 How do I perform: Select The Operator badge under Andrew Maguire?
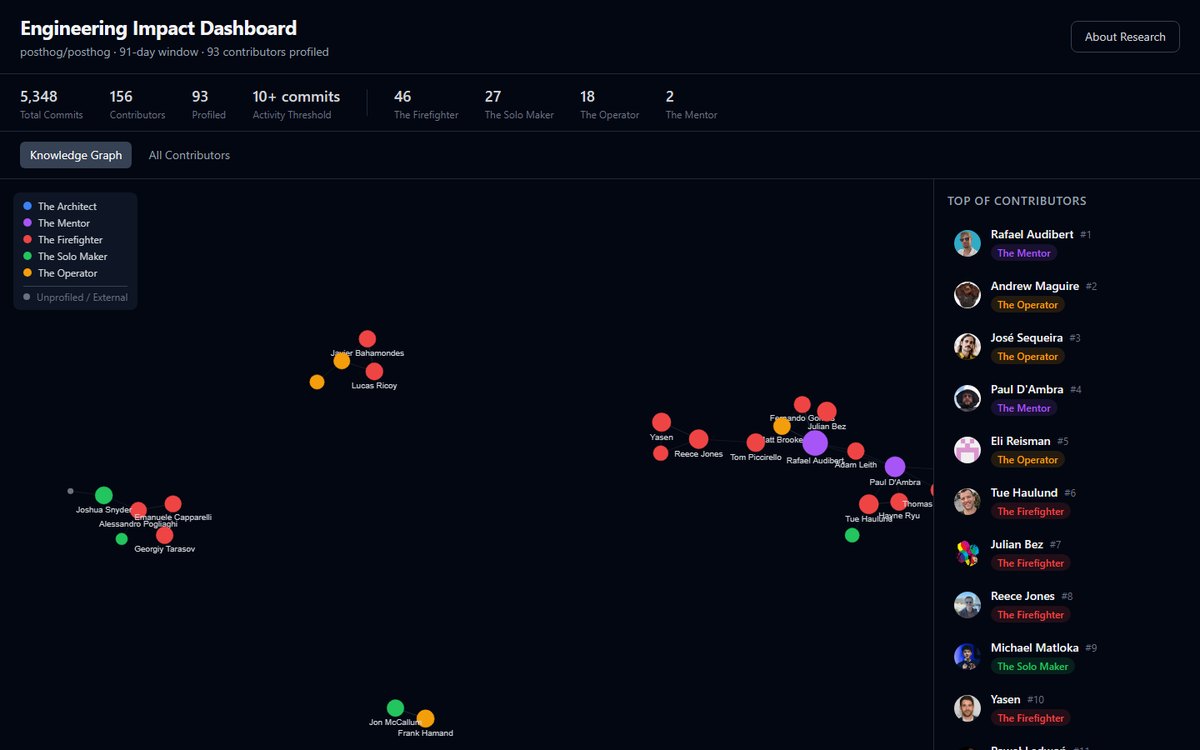tap(1027, 305)
